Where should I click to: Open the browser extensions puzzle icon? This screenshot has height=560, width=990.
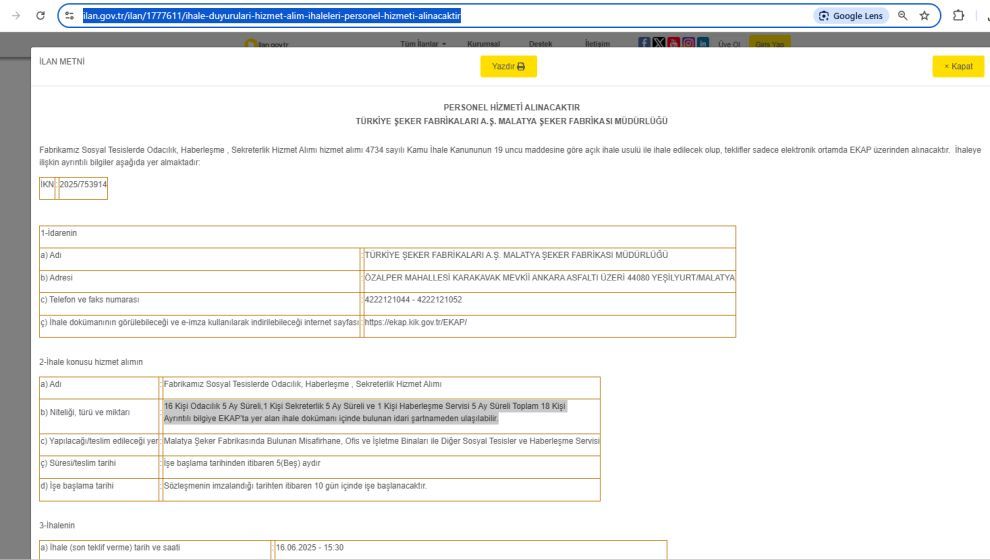(x=958, y=16)
